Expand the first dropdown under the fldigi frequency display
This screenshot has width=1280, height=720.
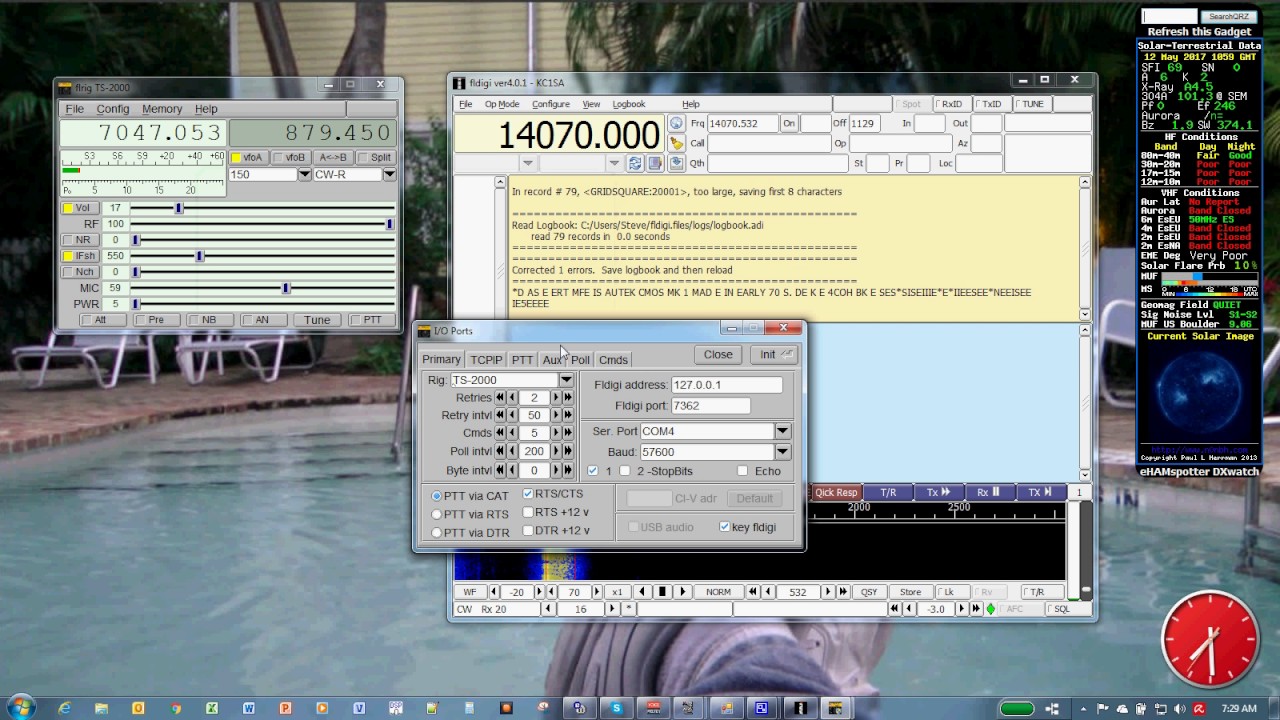point(528,163)
